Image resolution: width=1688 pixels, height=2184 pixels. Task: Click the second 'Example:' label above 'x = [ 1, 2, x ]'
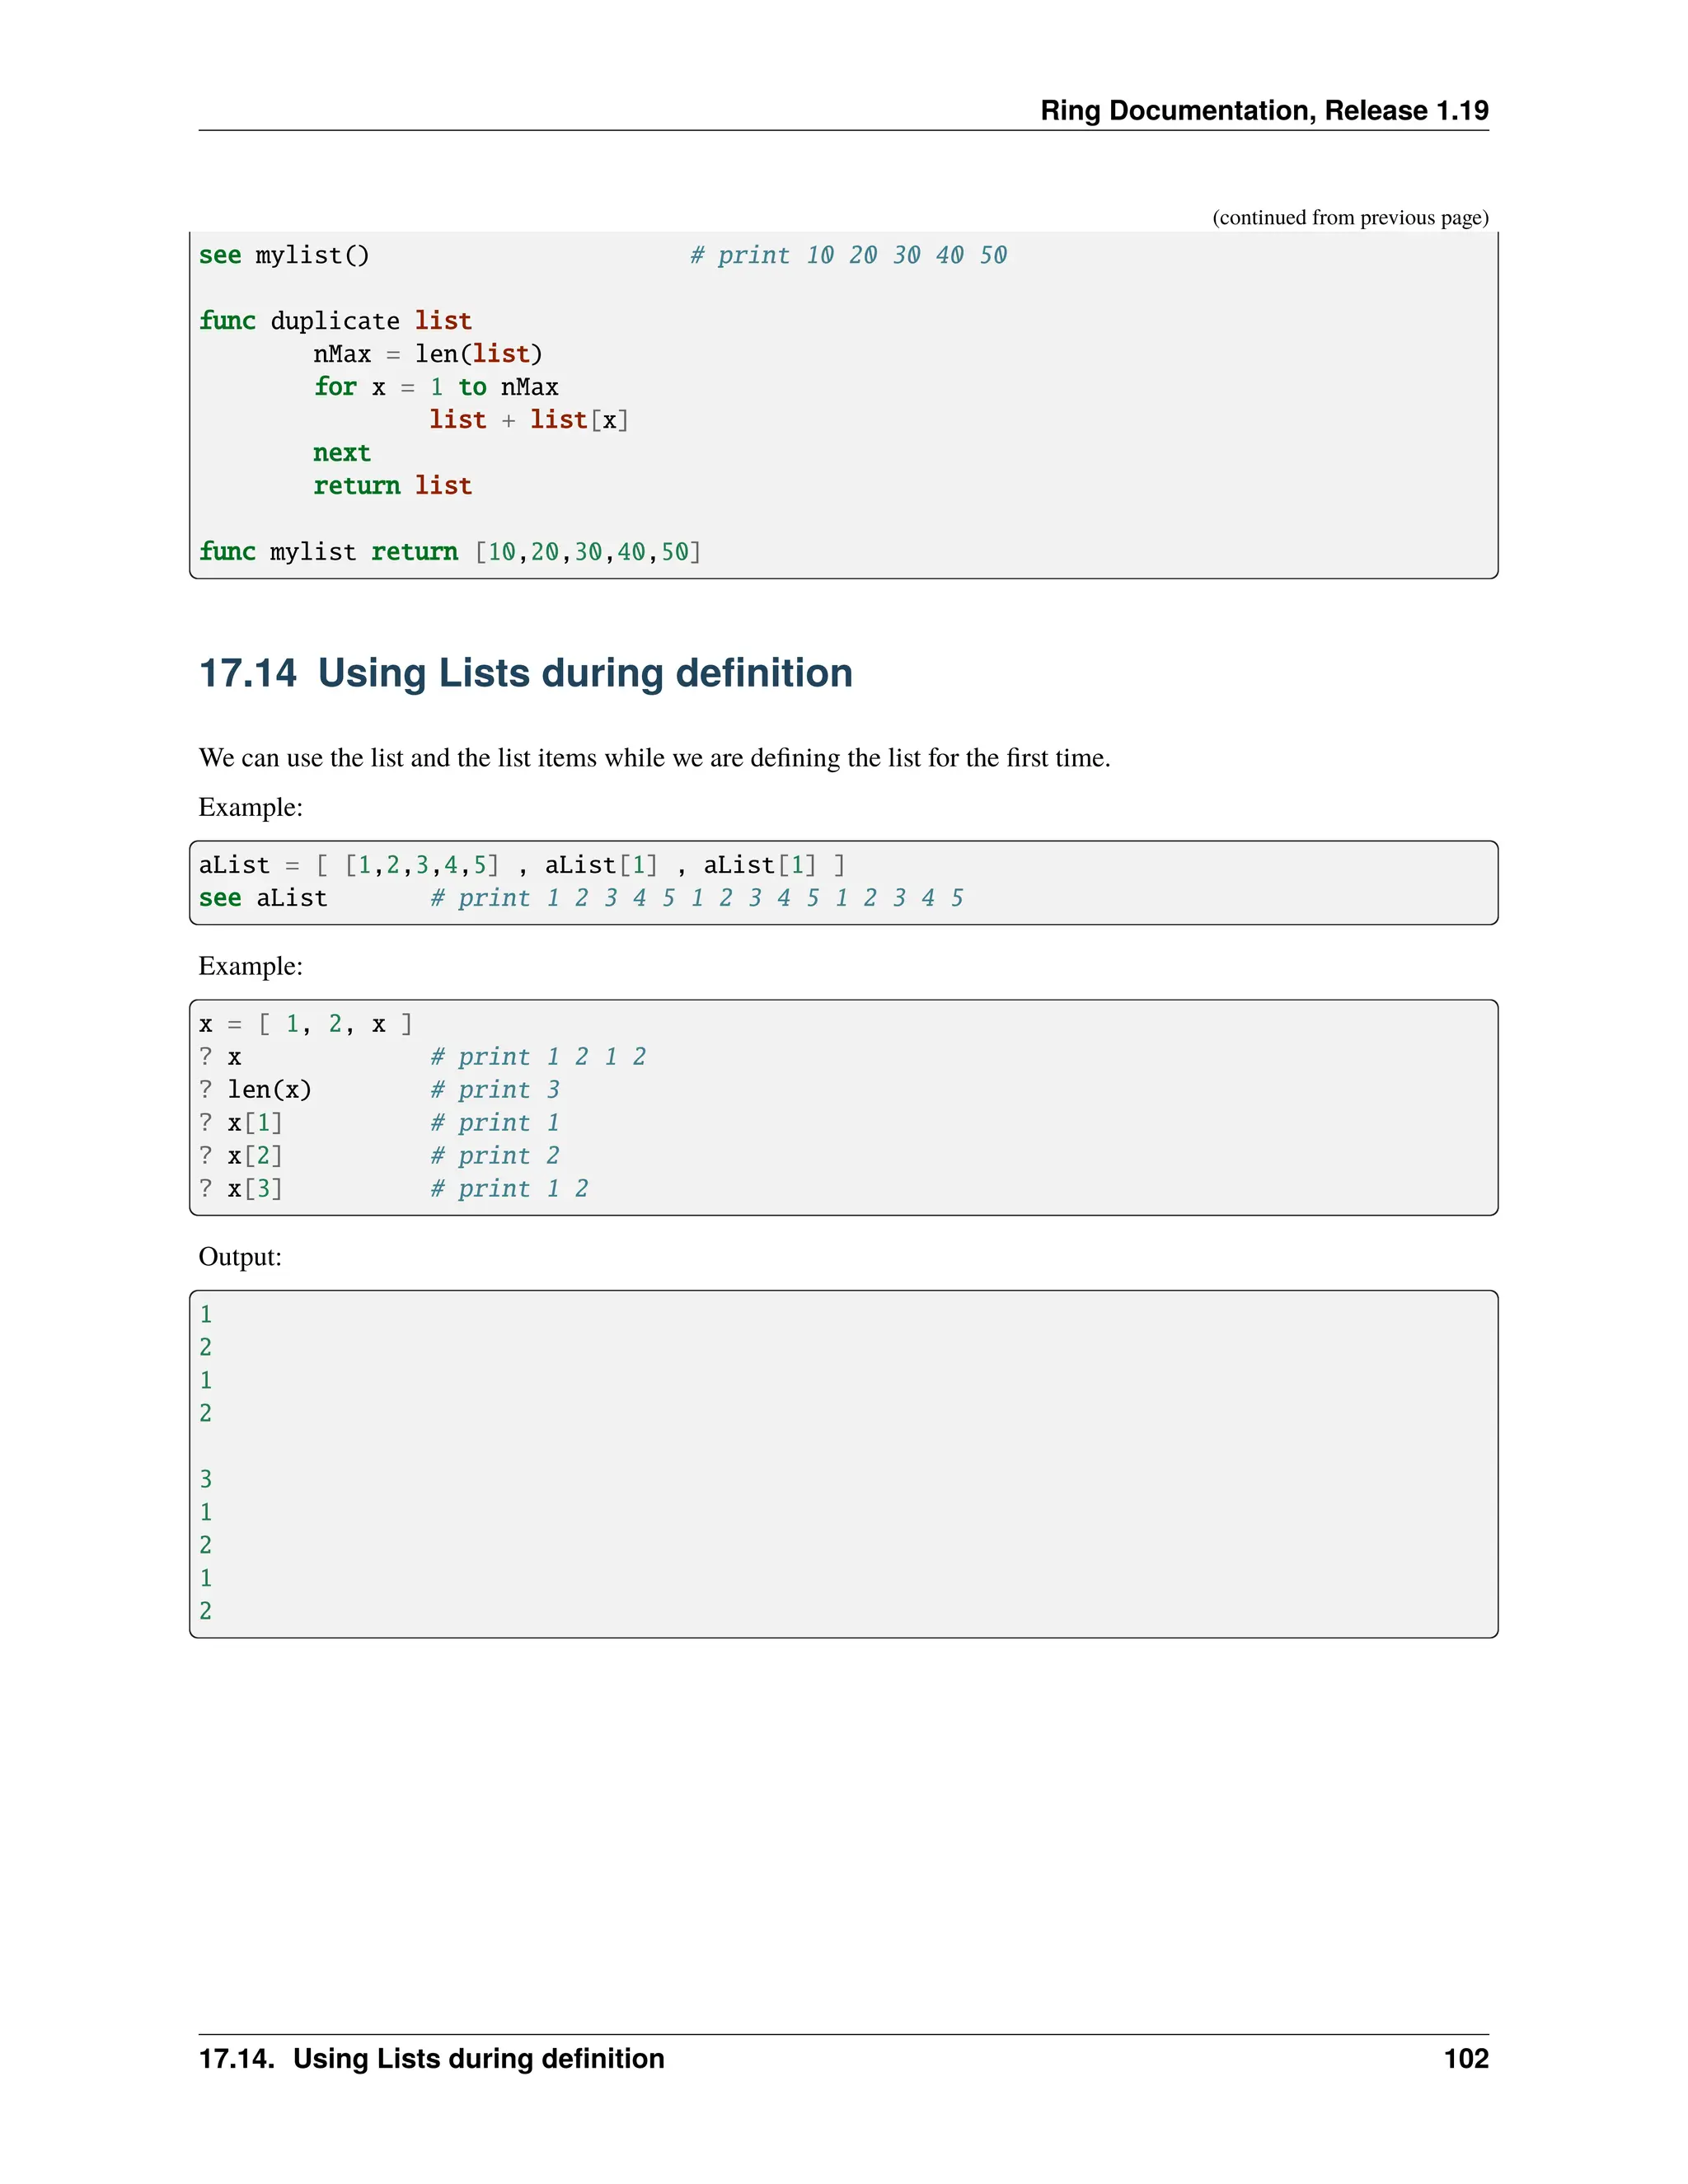coord(251,966)
